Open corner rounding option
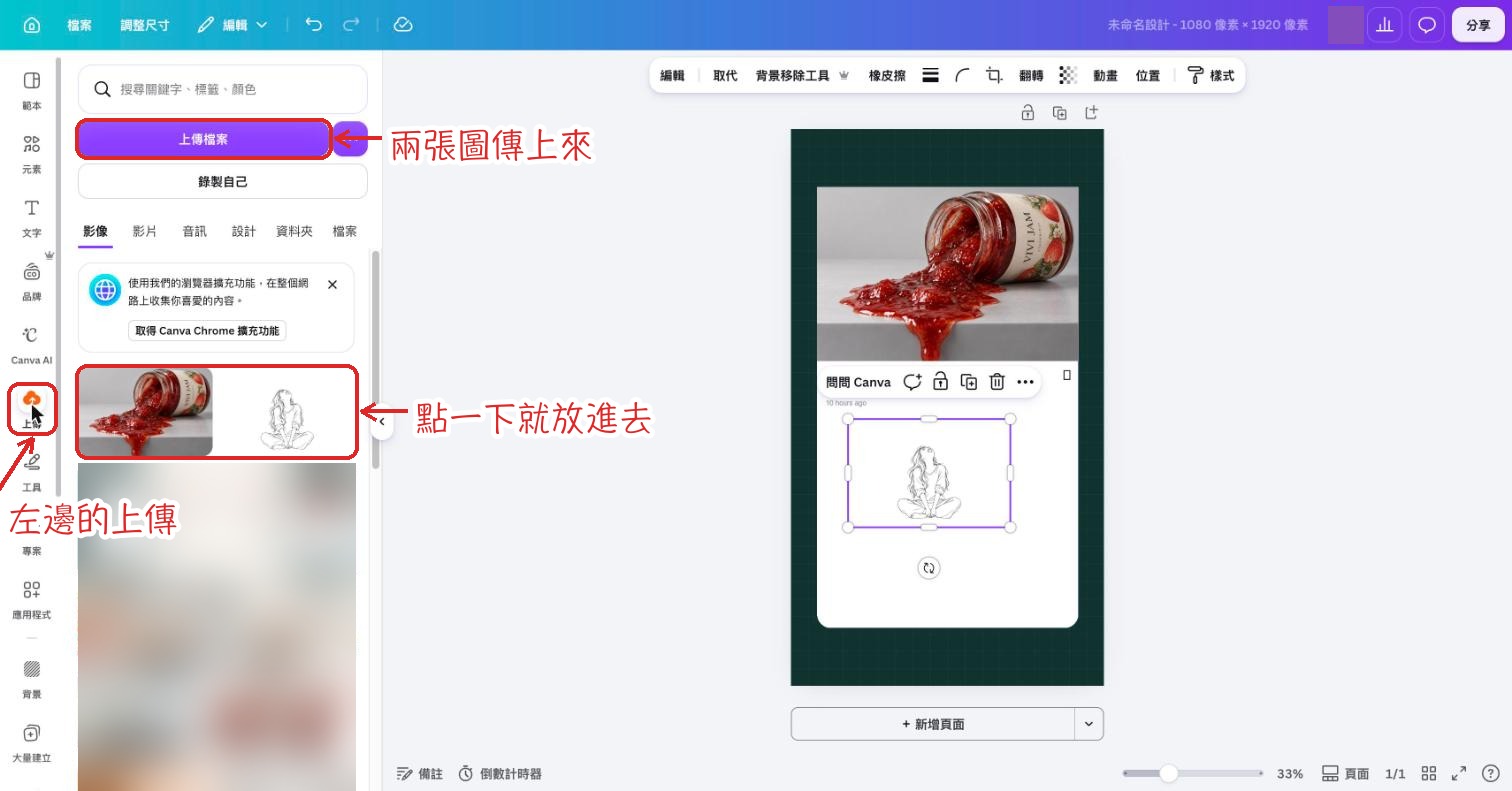 [962, 75]
